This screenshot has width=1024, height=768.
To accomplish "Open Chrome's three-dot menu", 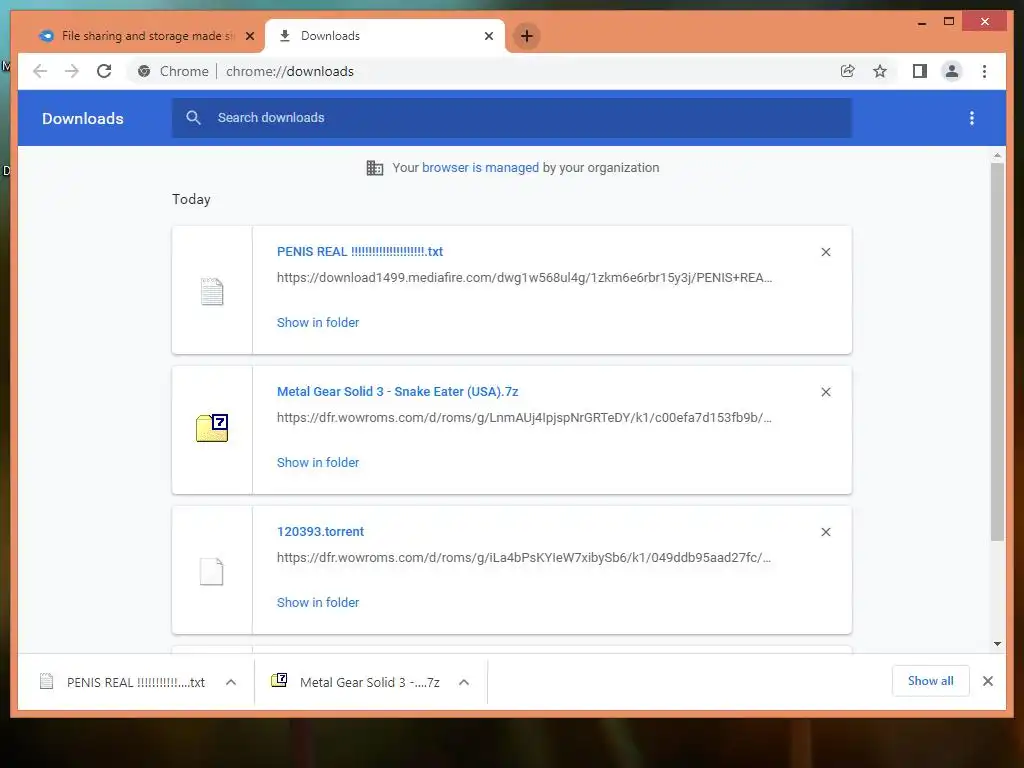I will click(x=984, y=71).
